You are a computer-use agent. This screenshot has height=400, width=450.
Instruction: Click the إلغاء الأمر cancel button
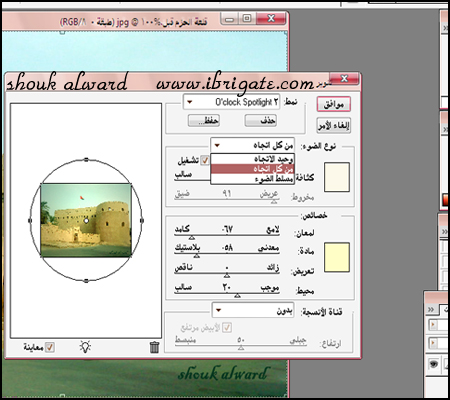(x=334, y=126)
